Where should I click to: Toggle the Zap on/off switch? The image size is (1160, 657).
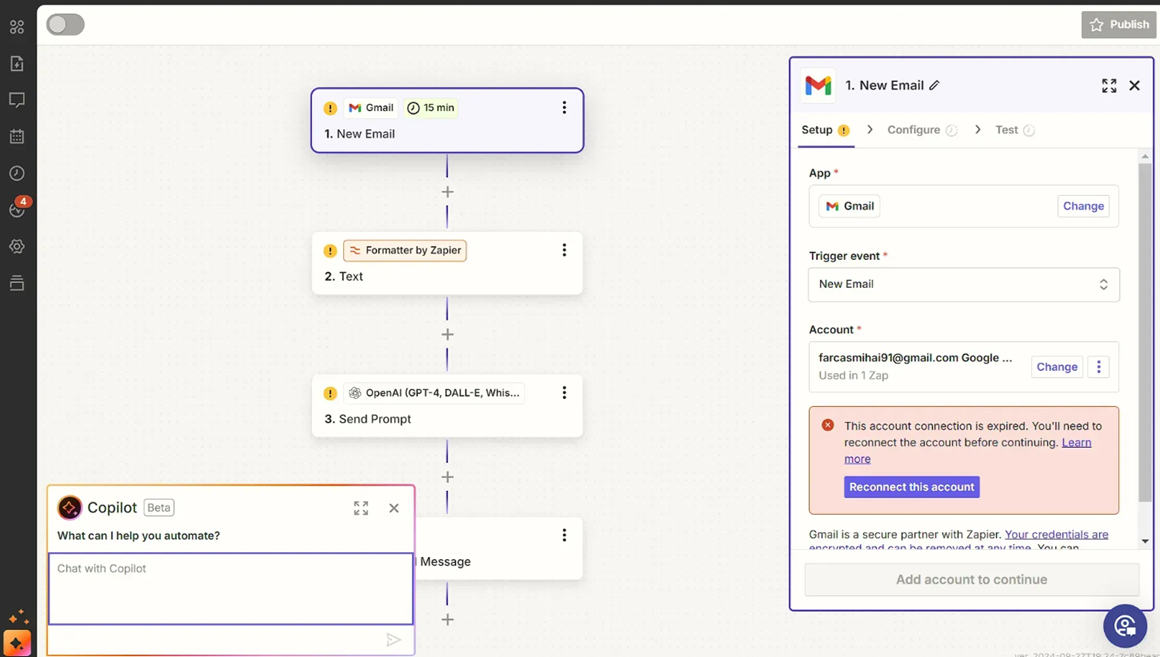[x=65, y=24]
